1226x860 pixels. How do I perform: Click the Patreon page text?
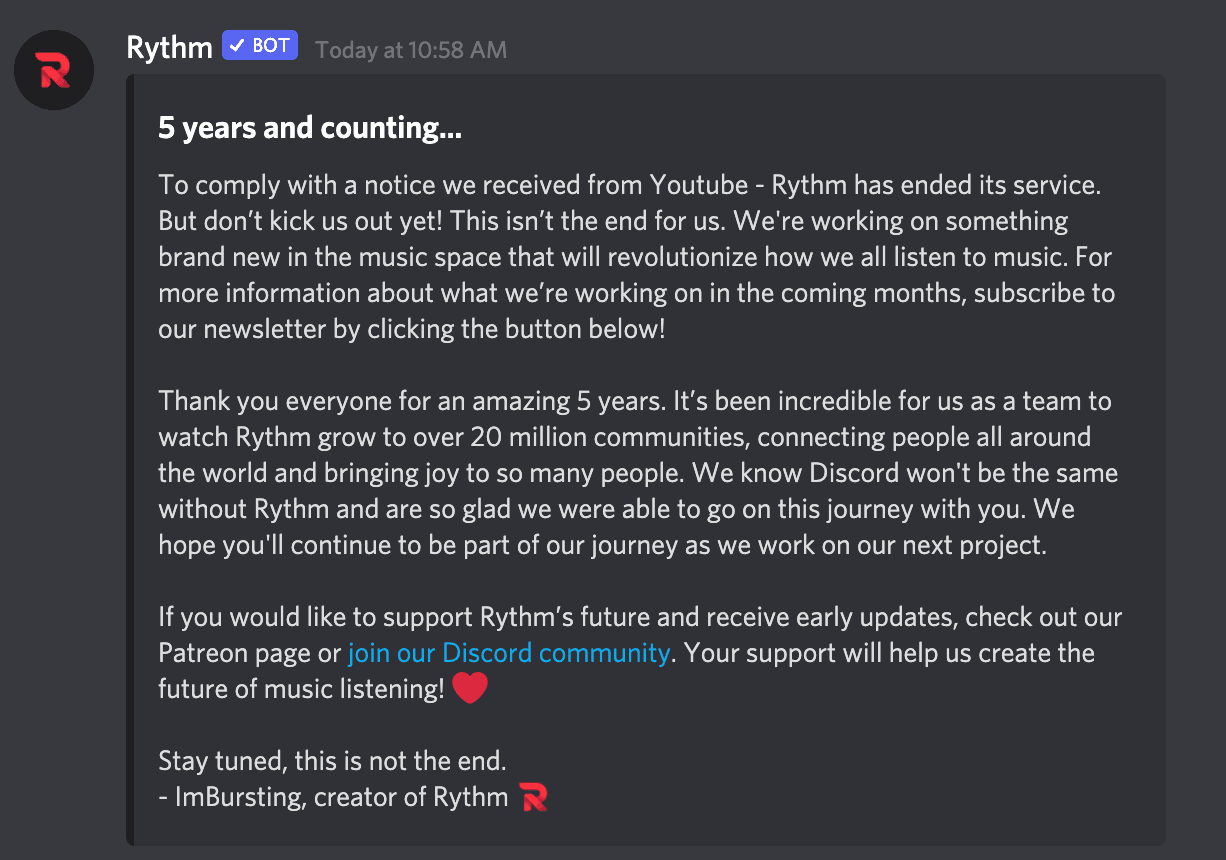pos(234,653)
